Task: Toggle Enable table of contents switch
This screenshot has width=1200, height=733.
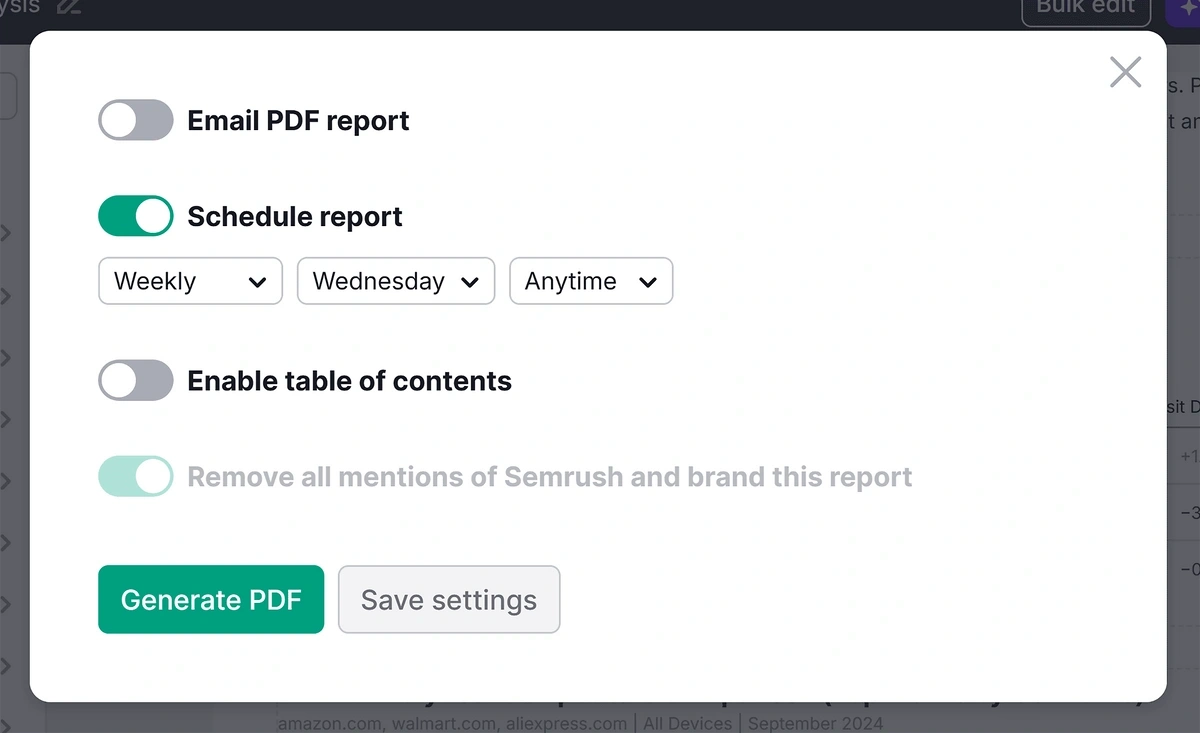Action: (136, 380)
